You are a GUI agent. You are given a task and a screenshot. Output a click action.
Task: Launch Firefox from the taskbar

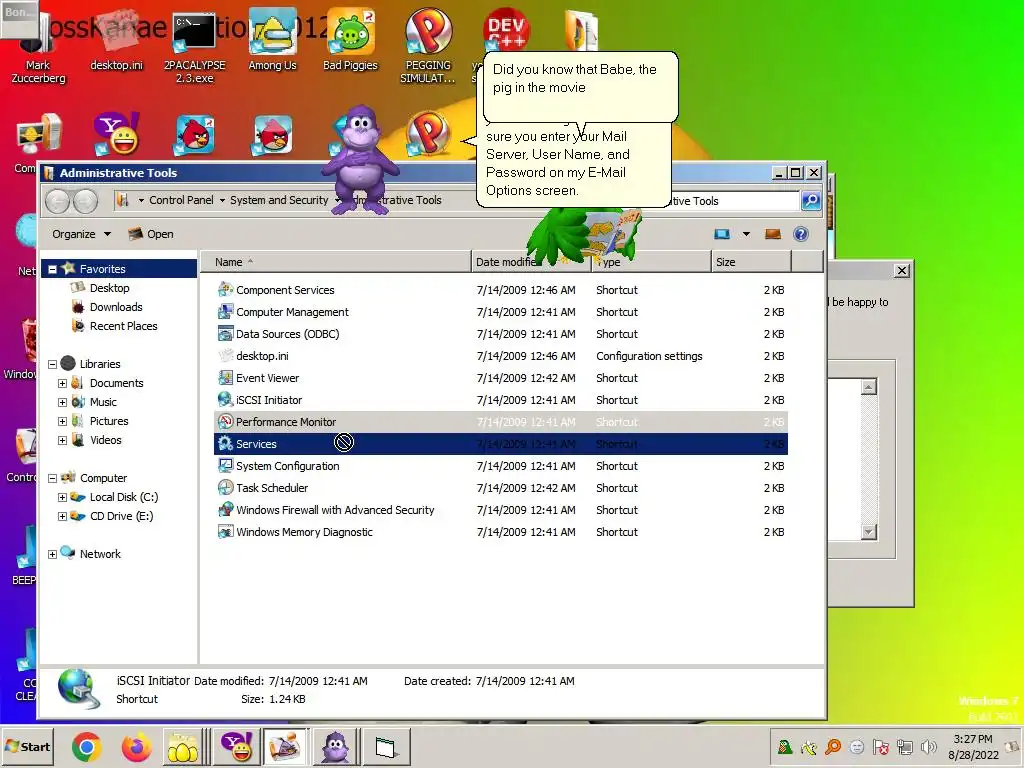(x=136, y=747)
